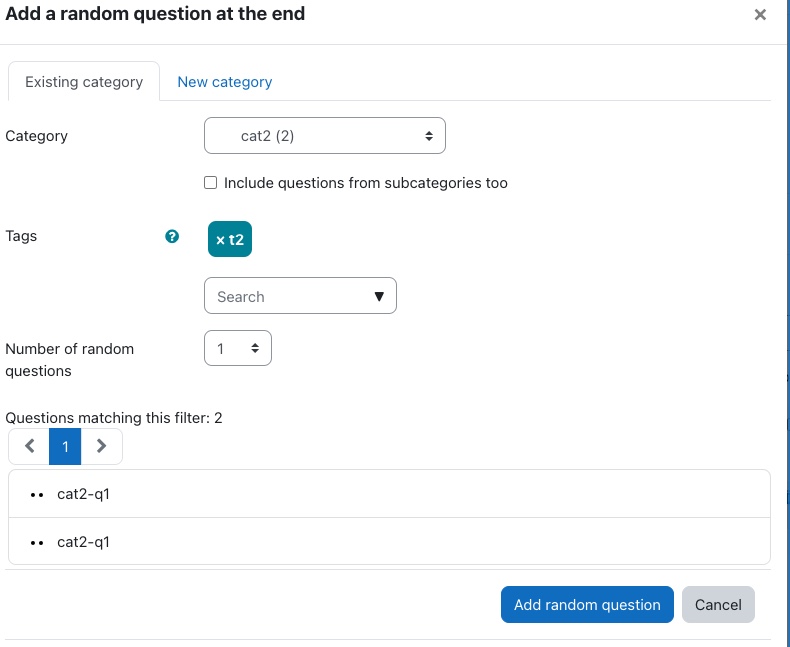
Task: Tick Include questions from subcategories checkbox
Action: [x=211, y=182]
